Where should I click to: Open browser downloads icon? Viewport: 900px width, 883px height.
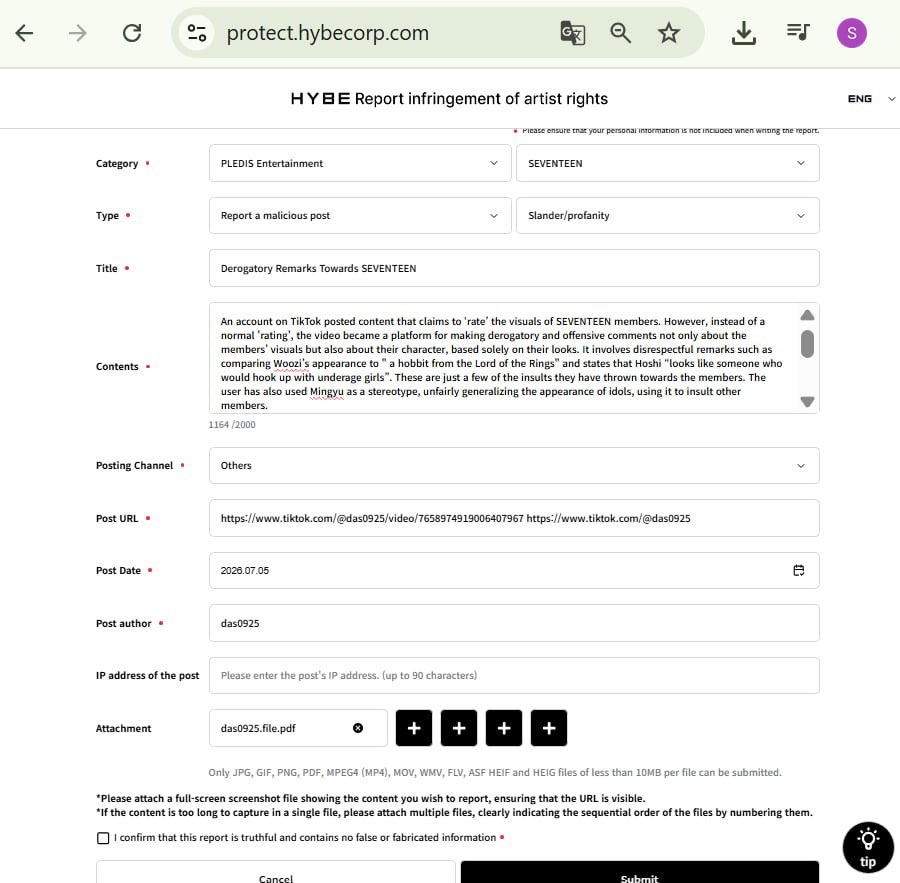pyautogui.click(x=744, y=33)
